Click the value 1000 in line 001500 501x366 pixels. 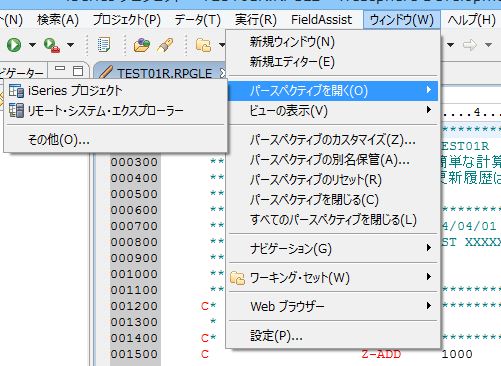pyautogui.click(x=457, y=354)
